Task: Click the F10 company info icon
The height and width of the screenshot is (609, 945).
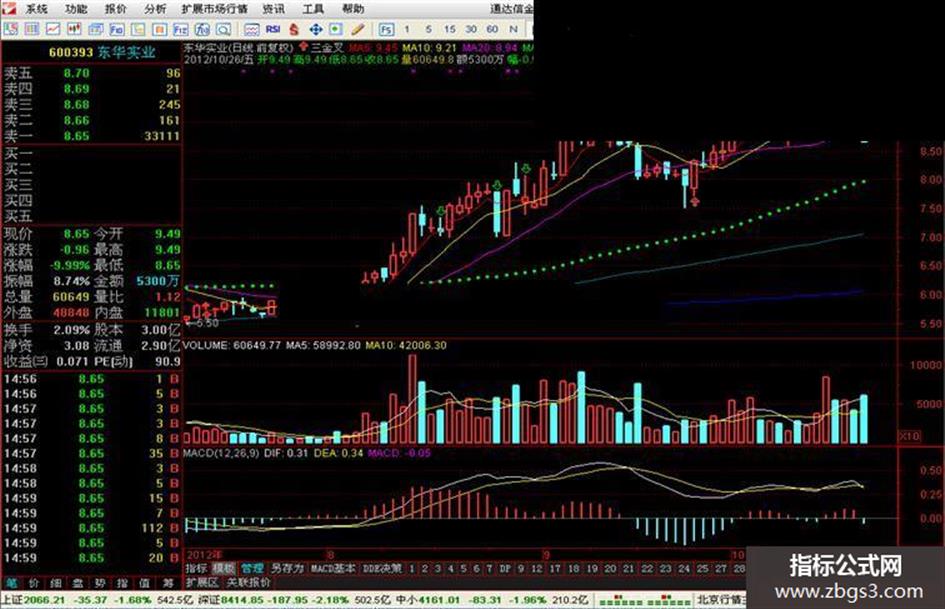Action: coord(116,28)
